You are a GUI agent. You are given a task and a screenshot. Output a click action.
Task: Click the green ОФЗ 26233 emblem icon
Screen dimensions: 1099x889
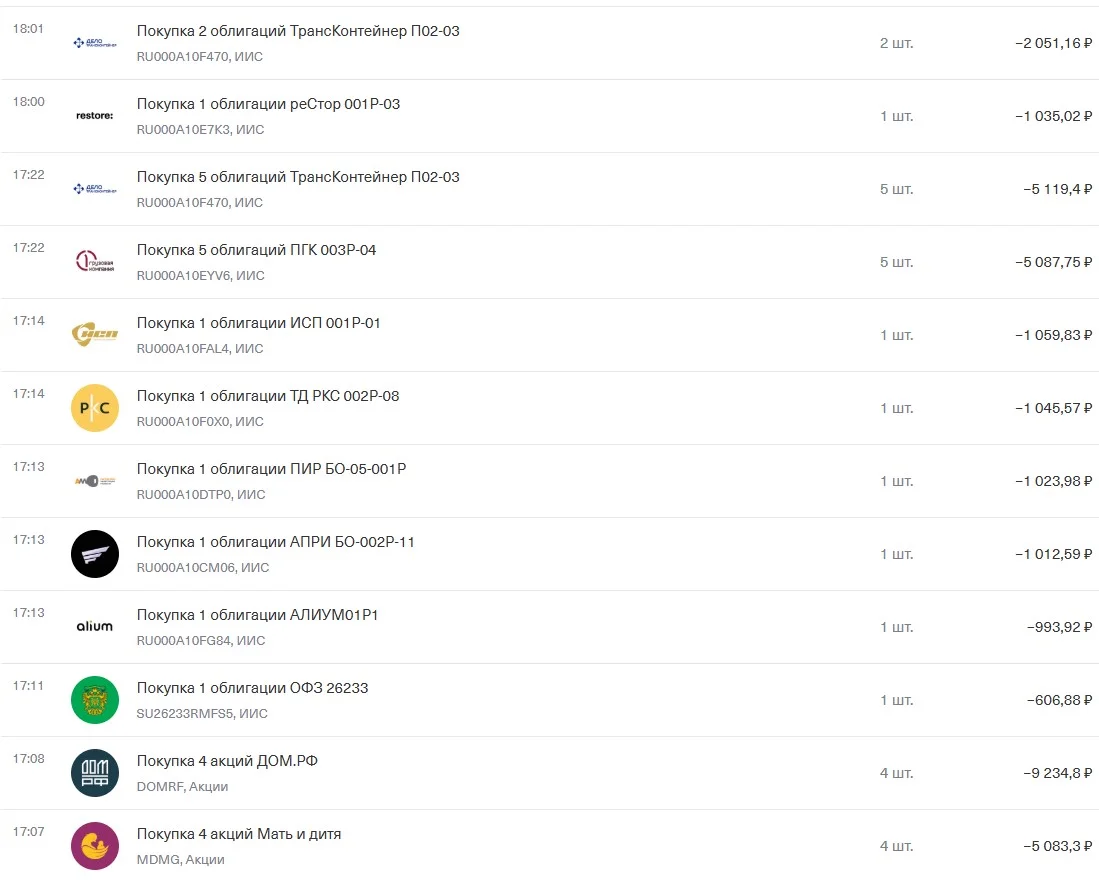click(x=95, y=700)
